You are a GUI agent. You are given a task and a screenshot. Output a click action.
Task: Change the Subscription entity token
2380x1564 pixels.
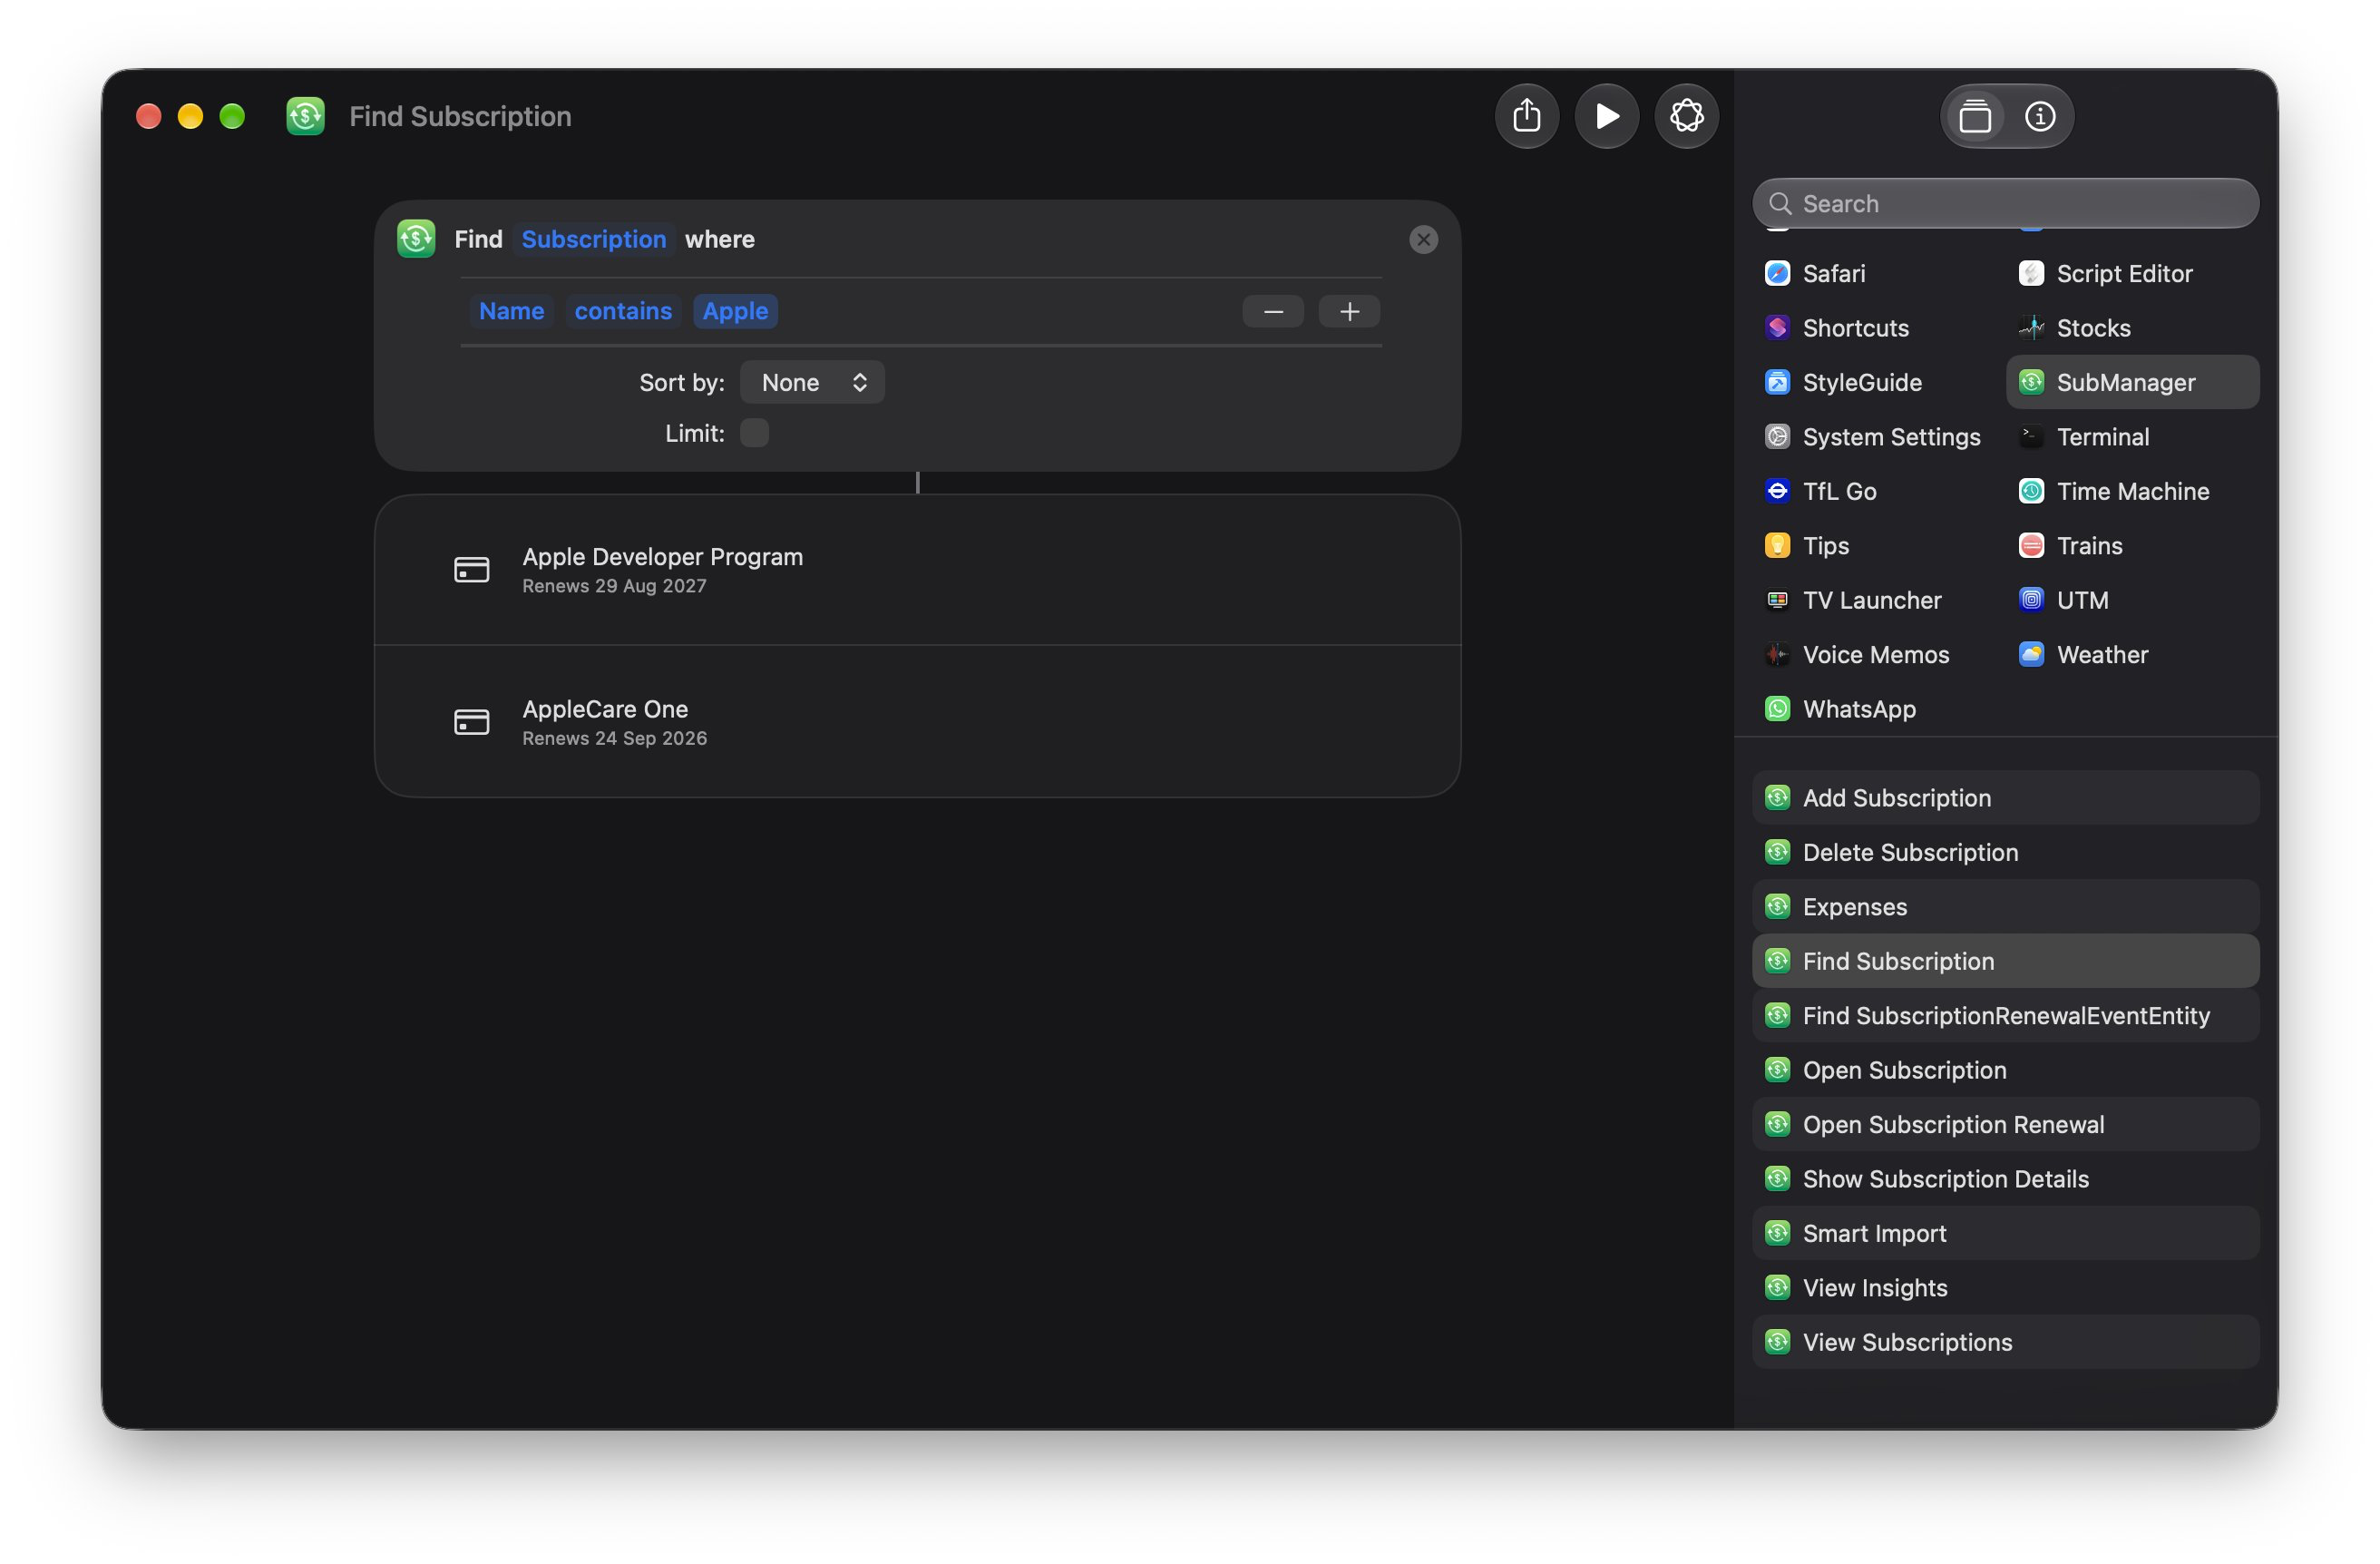tap(593, 239)
